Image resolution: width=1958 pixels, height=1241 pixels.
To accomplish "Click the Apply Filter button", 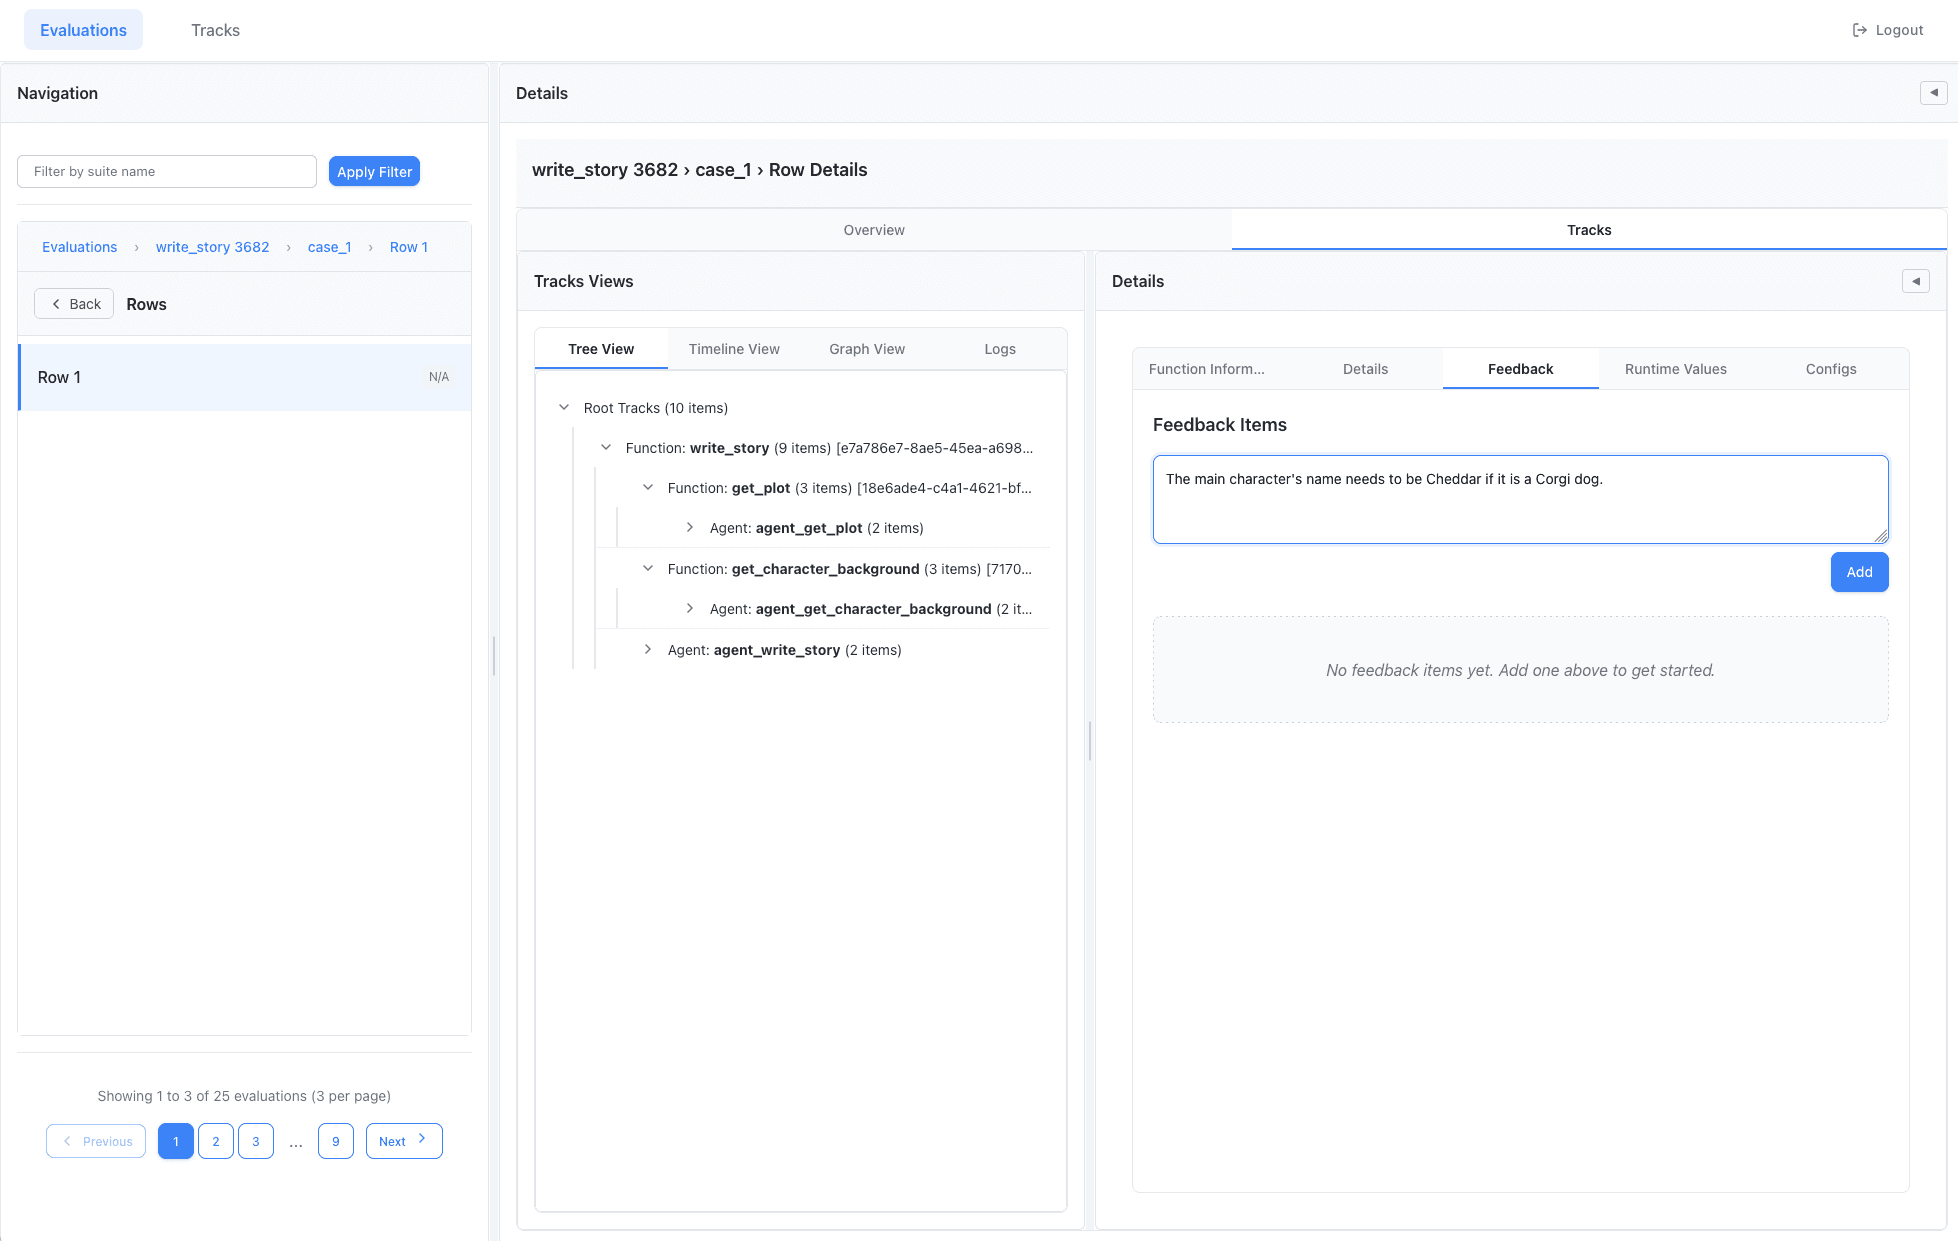I will coord(374,172).
